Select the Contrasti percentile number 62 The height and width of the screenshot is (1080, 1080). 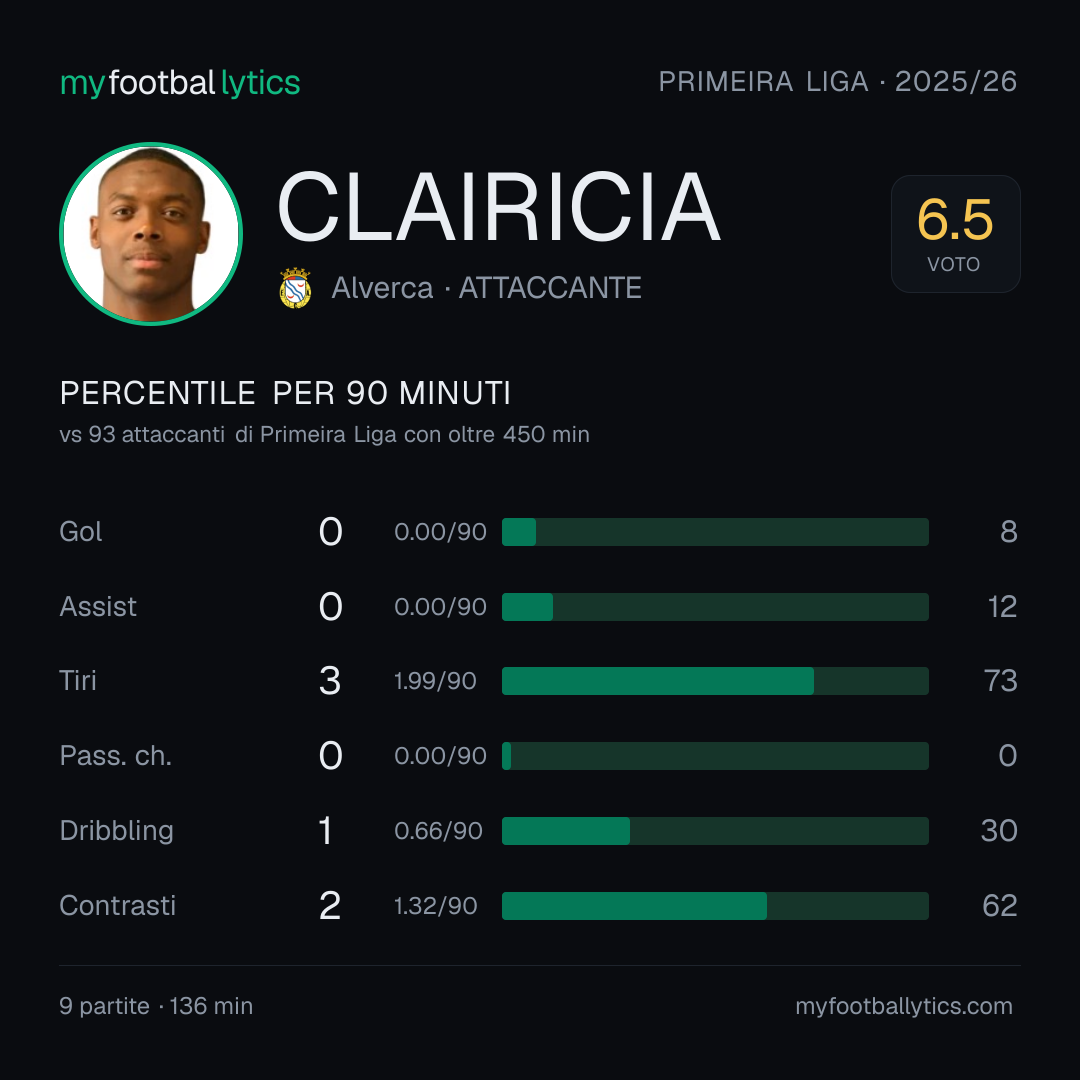click(x=1000, y=906)
